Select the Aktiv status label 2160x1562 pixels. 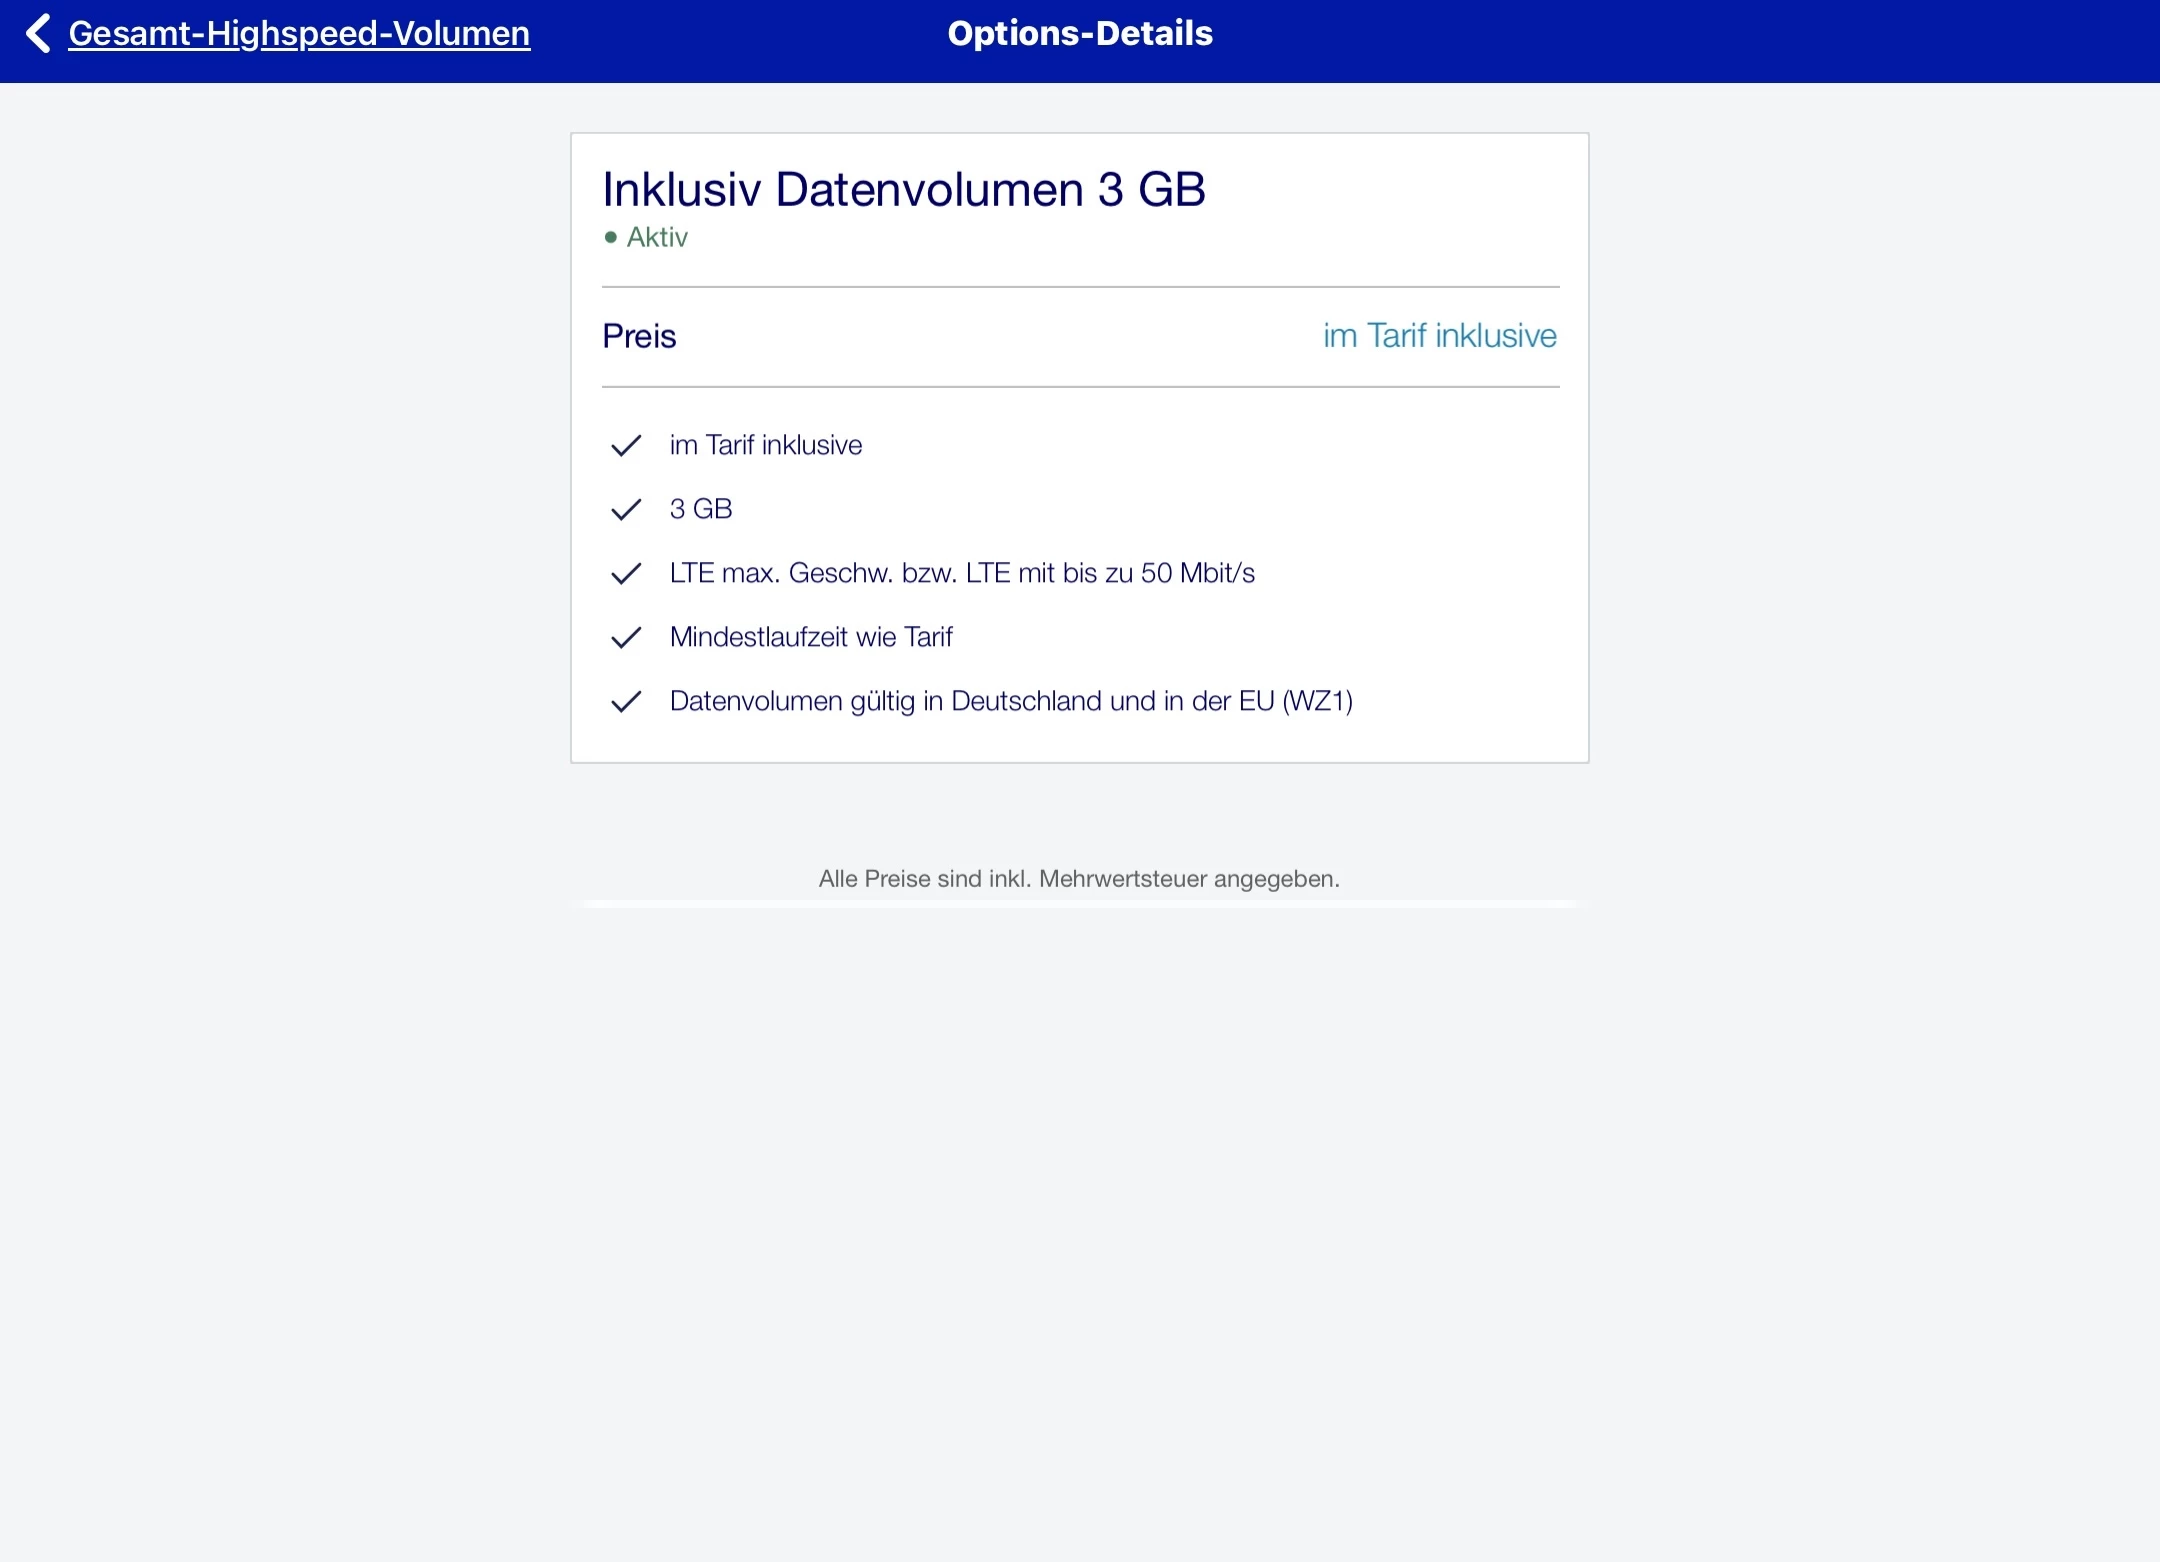pyautogui.click(x=657, y=237)
